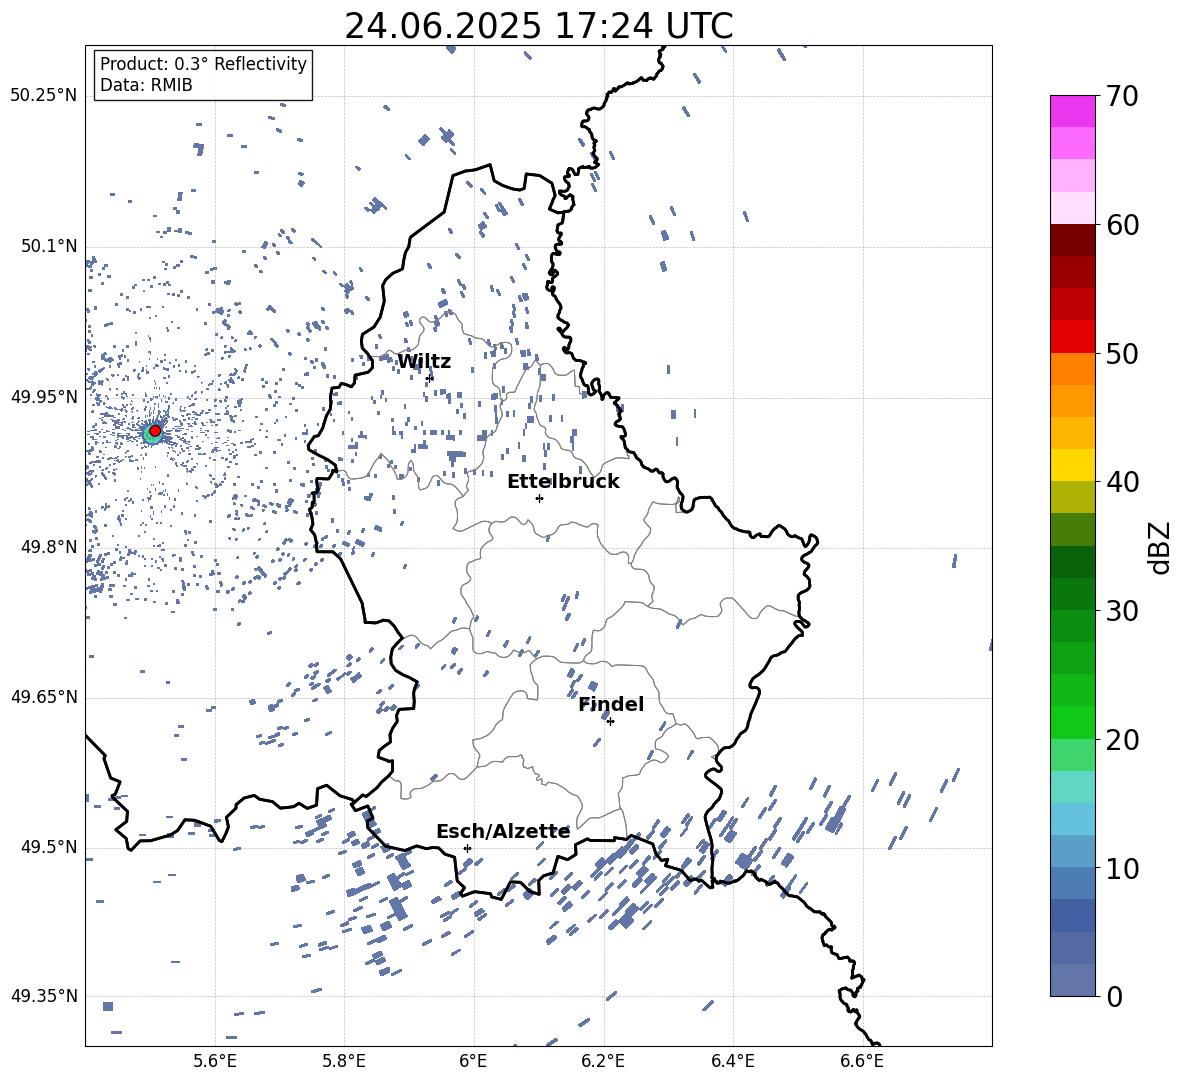The image size is (1184, 1081).
Task: Click the Ettelbruck city label
Action: click(563, 482)
